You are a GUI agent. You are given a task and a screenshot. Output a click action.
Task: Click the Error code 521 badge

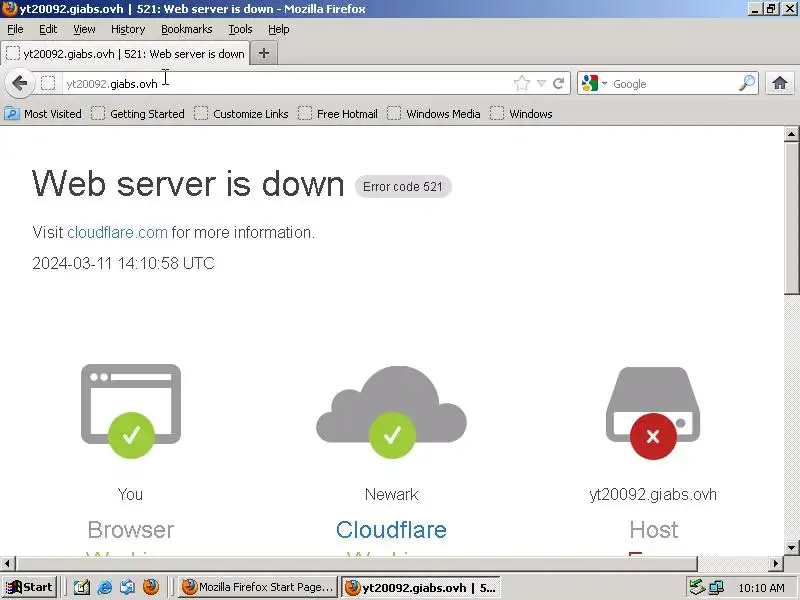(x=403, y=187)
